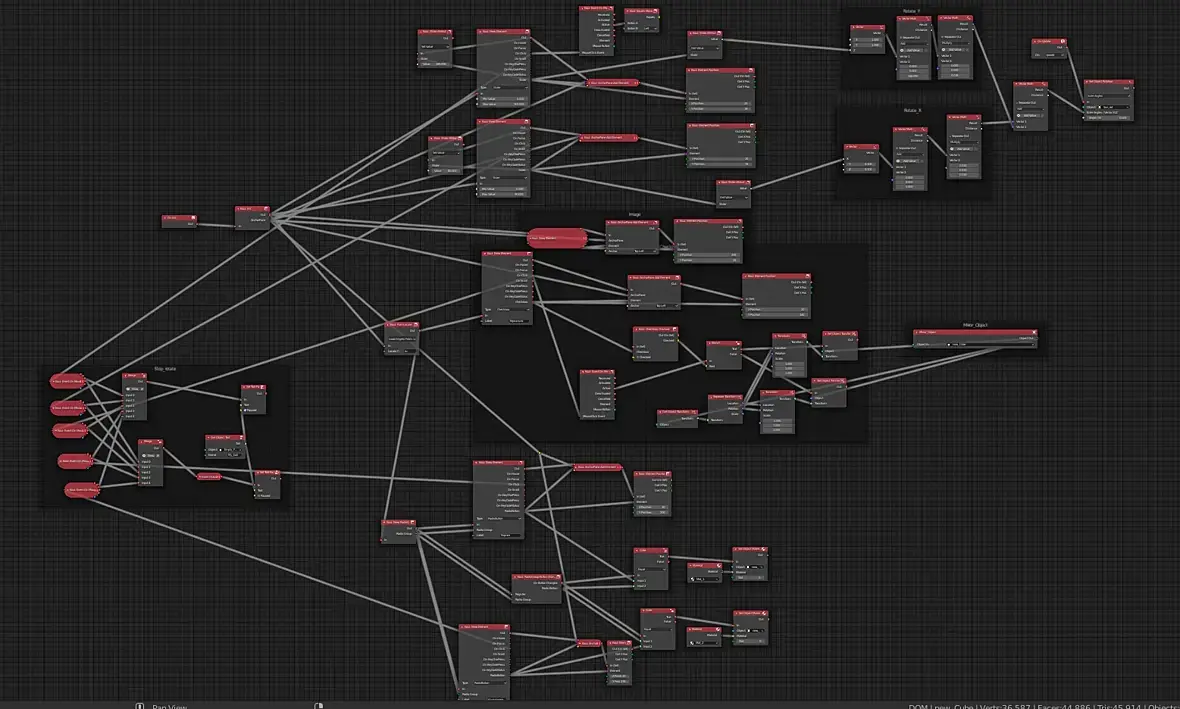Click the Set Object Rotation node's header icon
The image size is (1180, 709).
click(x=1131, y=82)
